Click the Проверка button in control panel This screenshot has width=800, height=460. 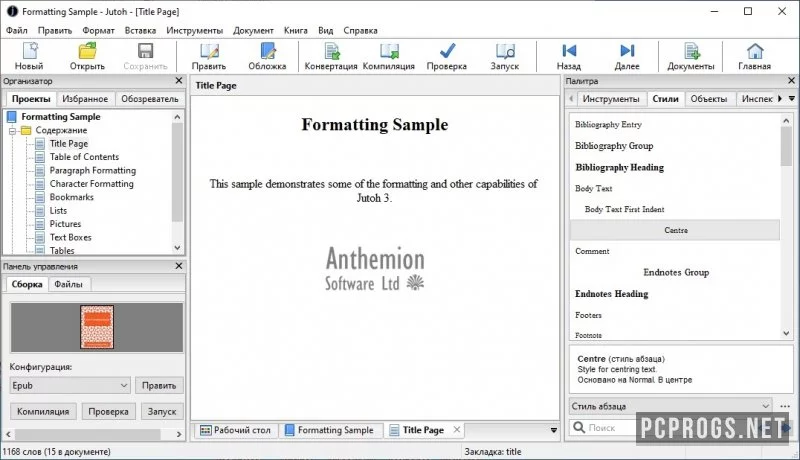108,412
